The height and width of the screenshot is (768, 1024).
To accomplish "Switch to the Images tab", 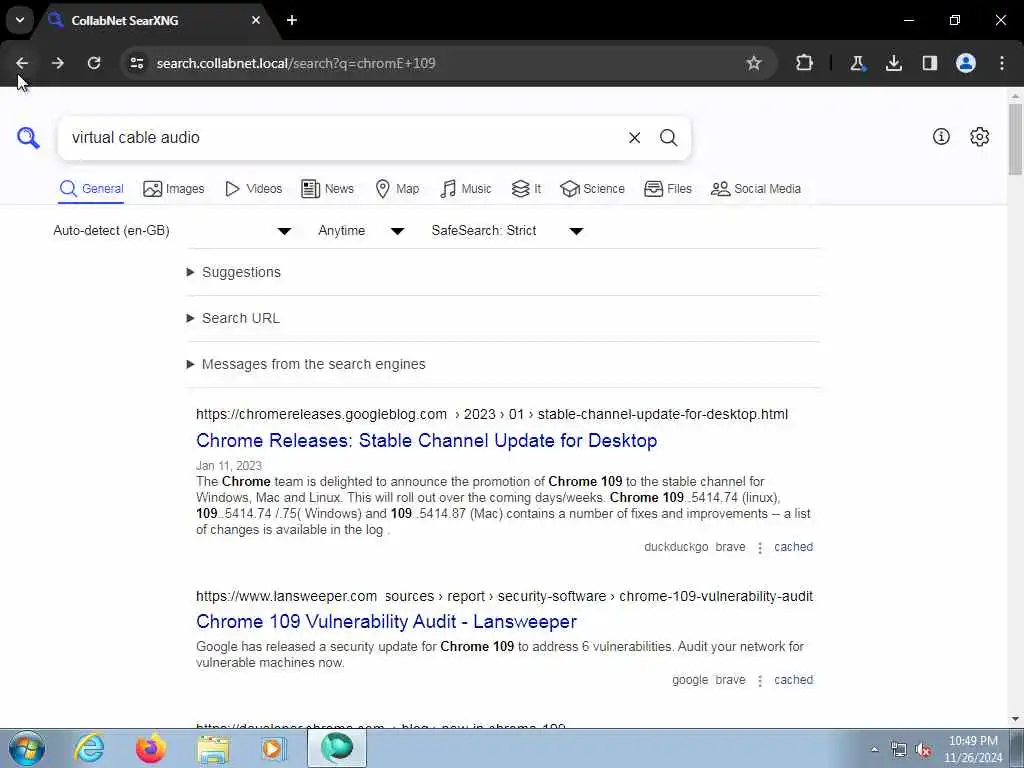I will (174, 189).
